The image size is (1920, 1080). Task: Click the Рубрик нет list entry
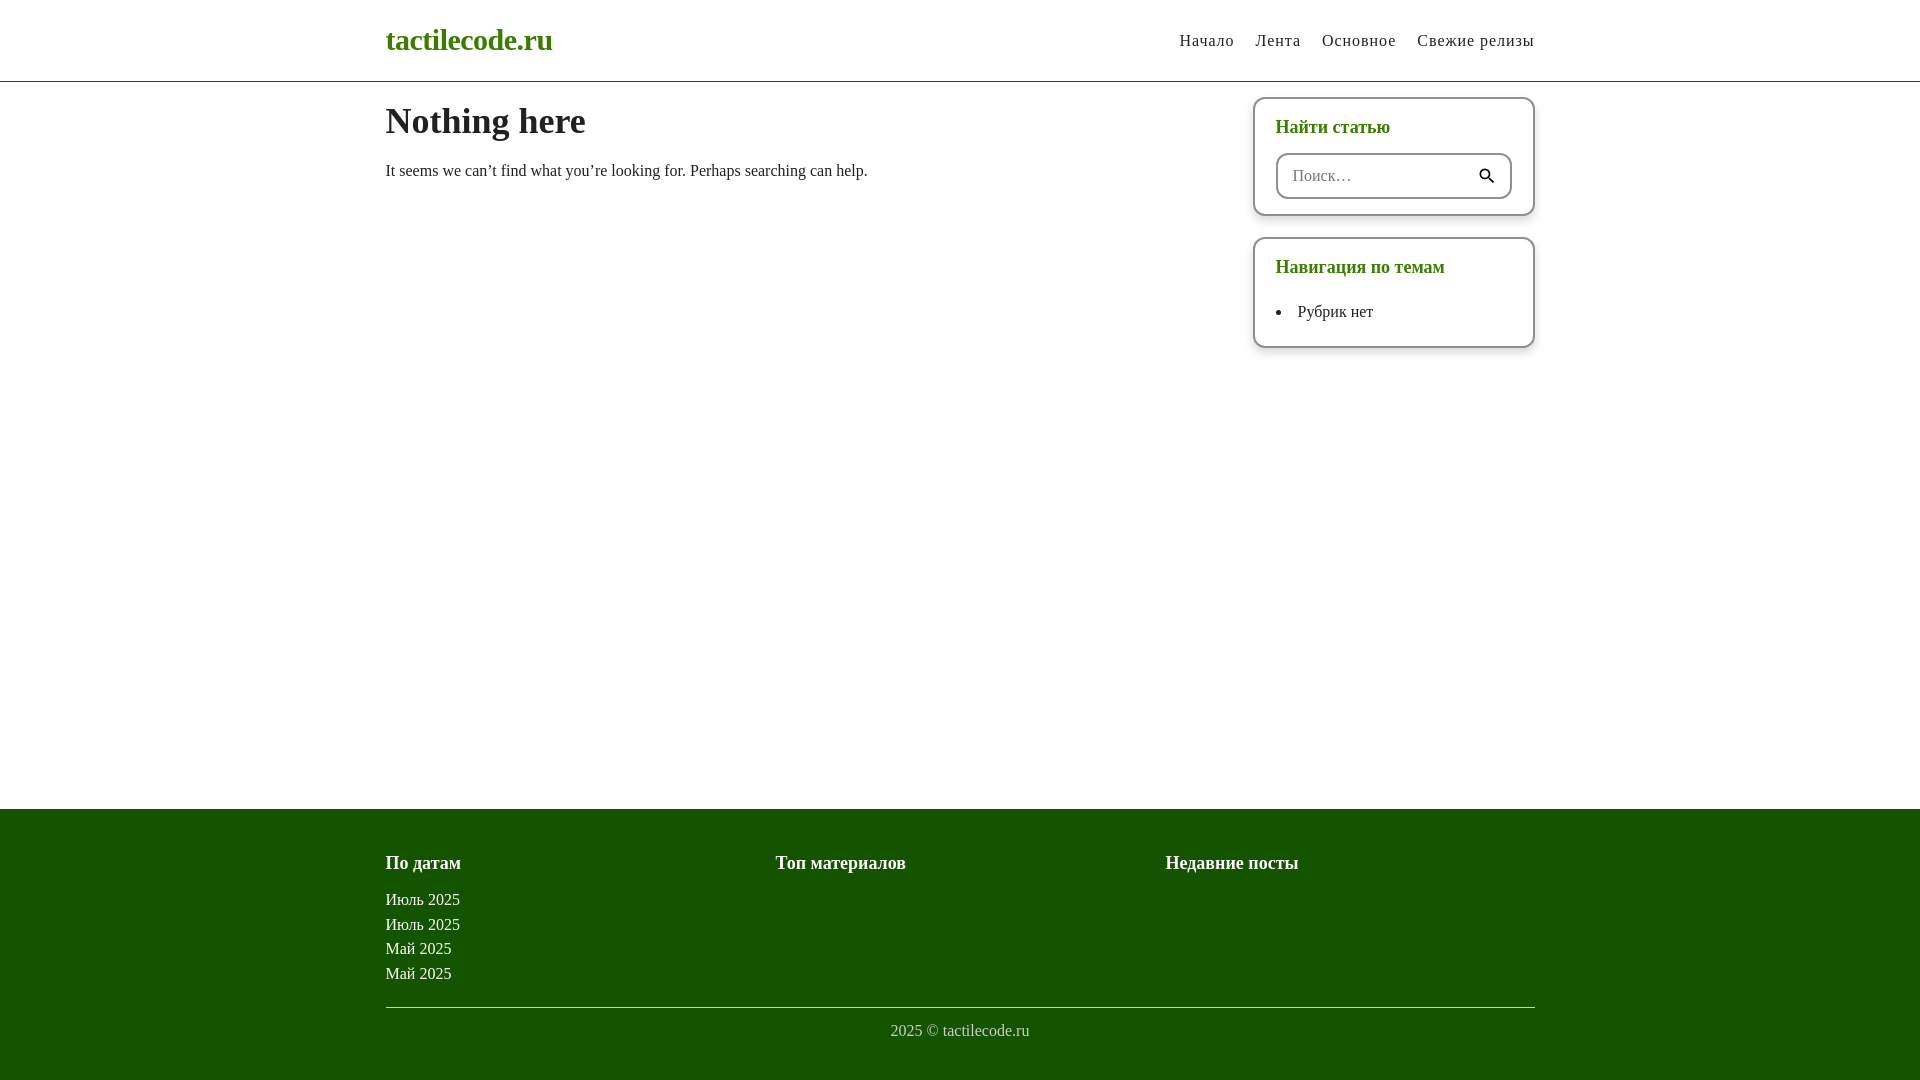(x=1335, y=312)
